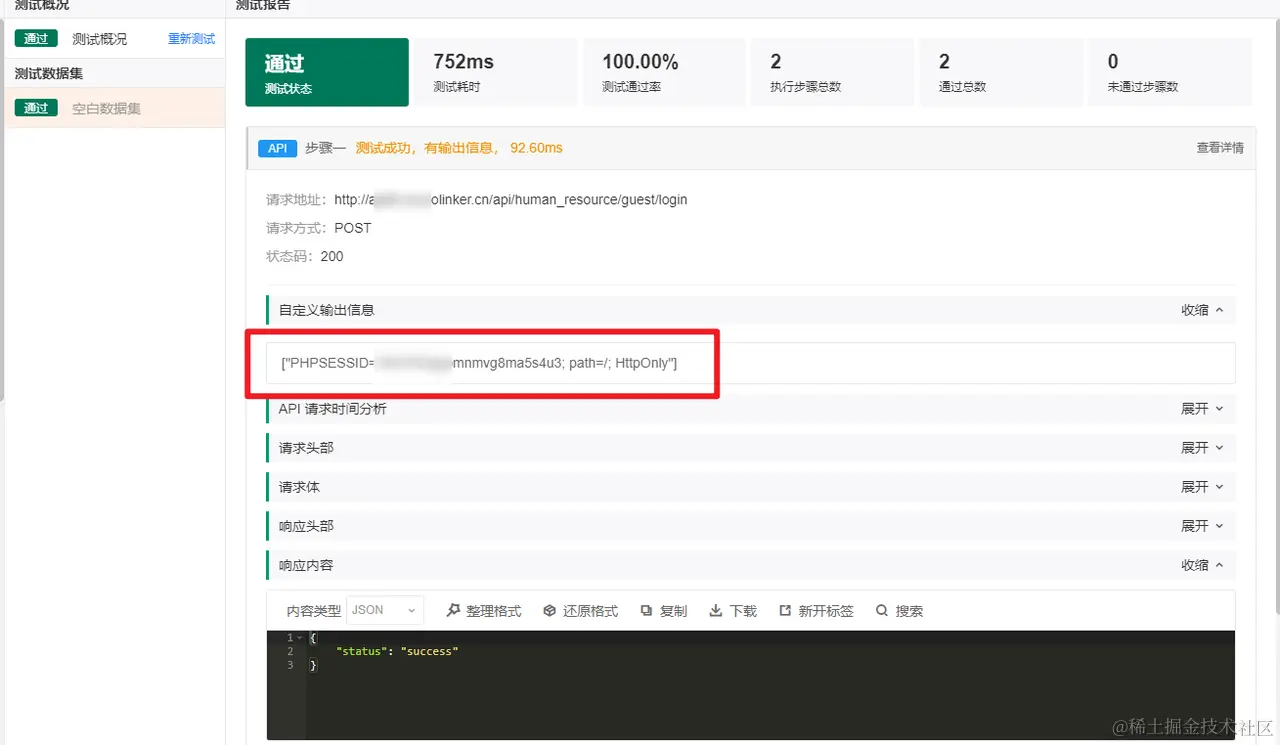Image resolution: width=1280 pixels, height=745 pixels.
Task: Click the PHPSESSID output text box
Action: coord(751,363)
